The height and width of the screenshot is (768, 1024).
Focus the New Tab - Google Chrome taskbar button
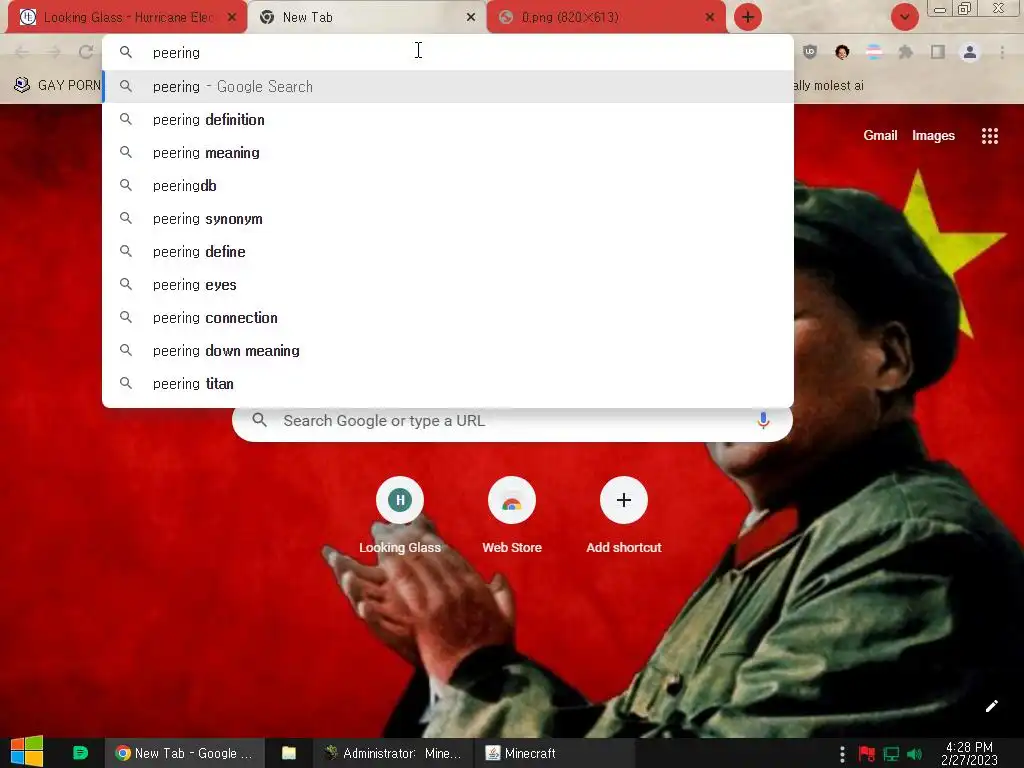point(184,753)
